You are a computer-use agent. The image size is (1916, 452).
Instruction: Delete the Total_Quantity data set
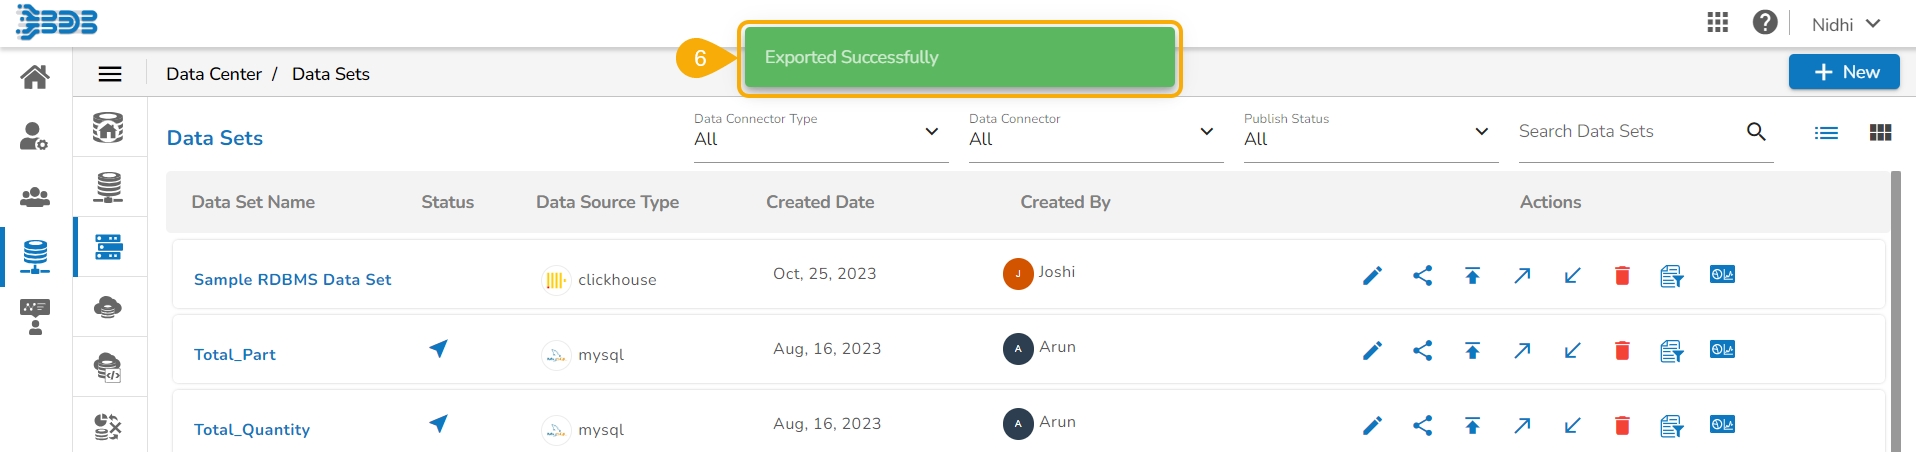(x=1622, y=426)
